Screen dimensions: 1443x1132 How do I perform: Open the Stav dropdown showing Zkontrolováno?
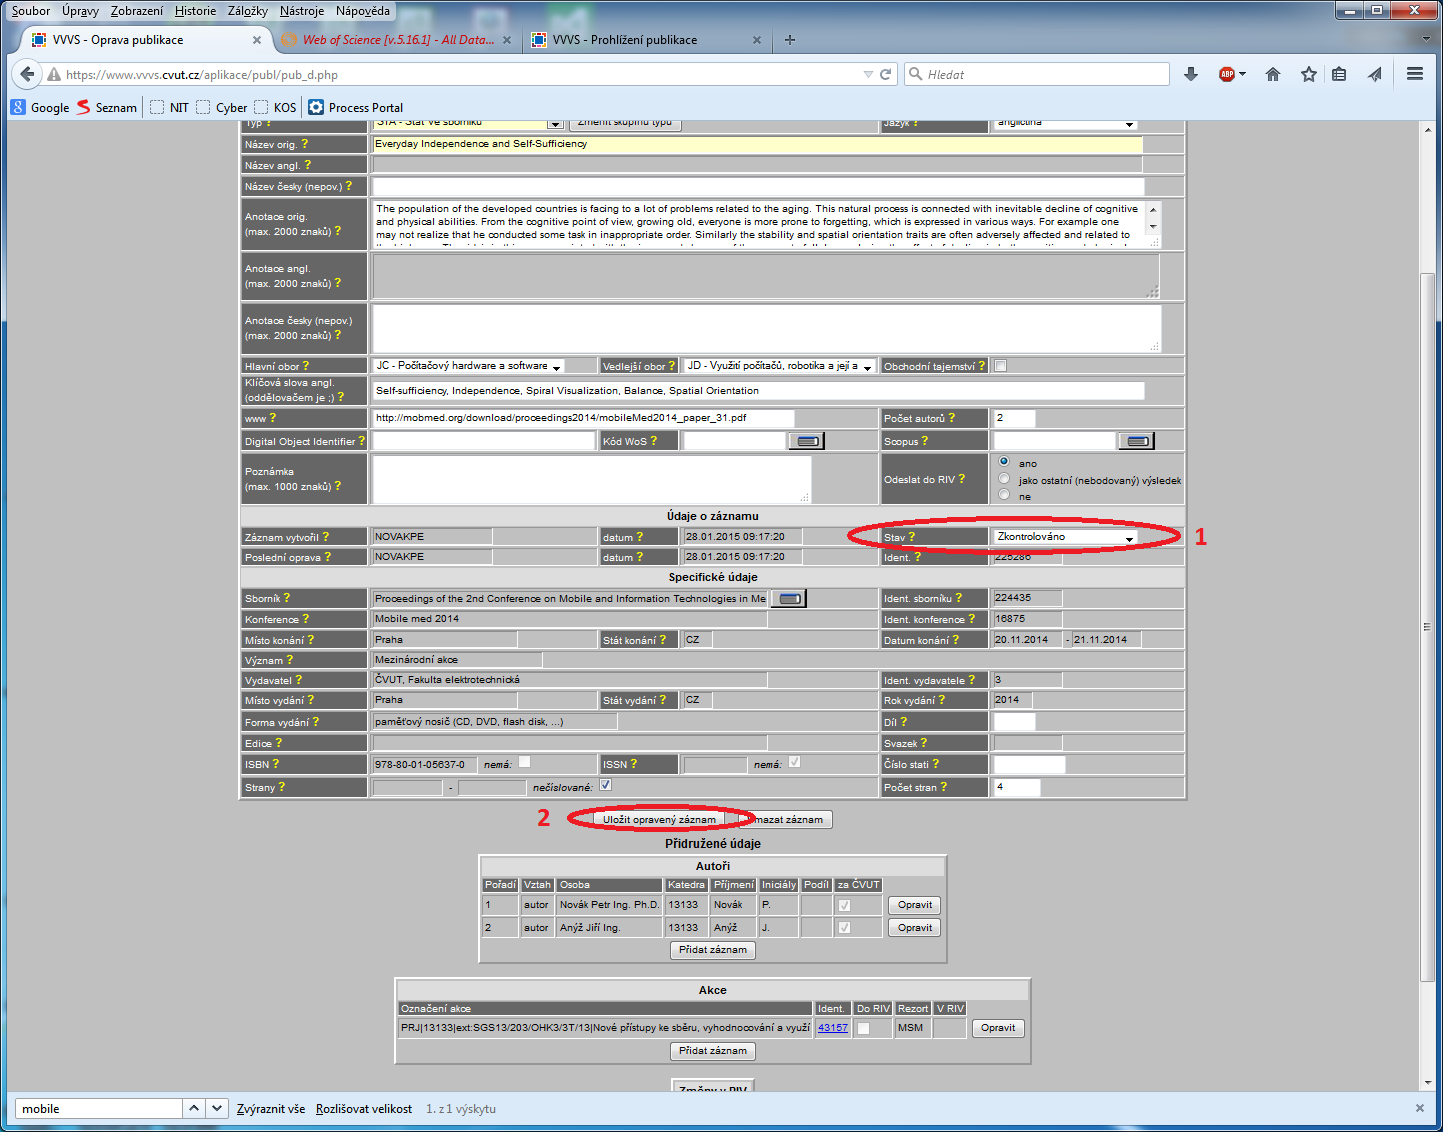tap(1066, 537)
